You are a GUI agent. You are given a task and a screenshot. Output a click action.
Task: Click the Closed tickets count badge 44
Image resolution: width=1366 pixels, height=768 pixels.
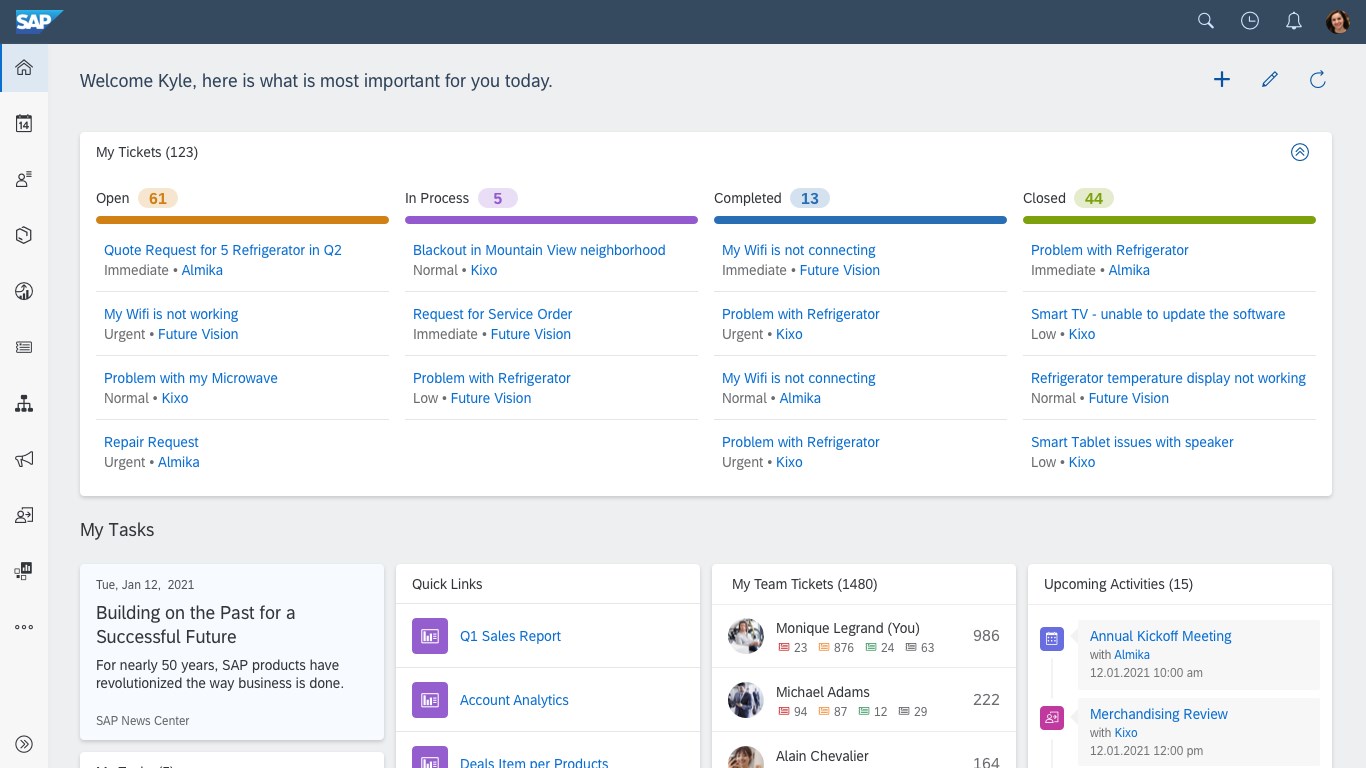point(1094,198)
